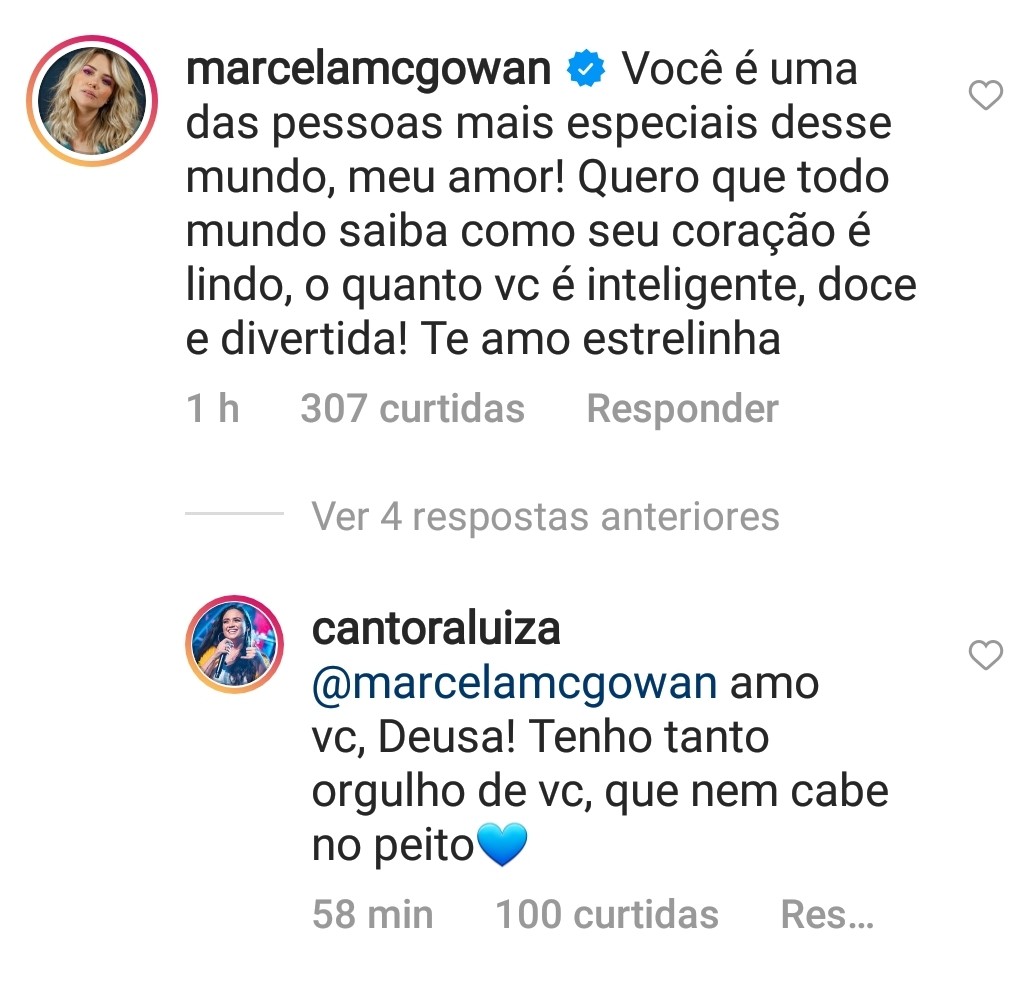Open the cantoraluiza username link
The image size is (1021, 982).
[x=436, y=630]
